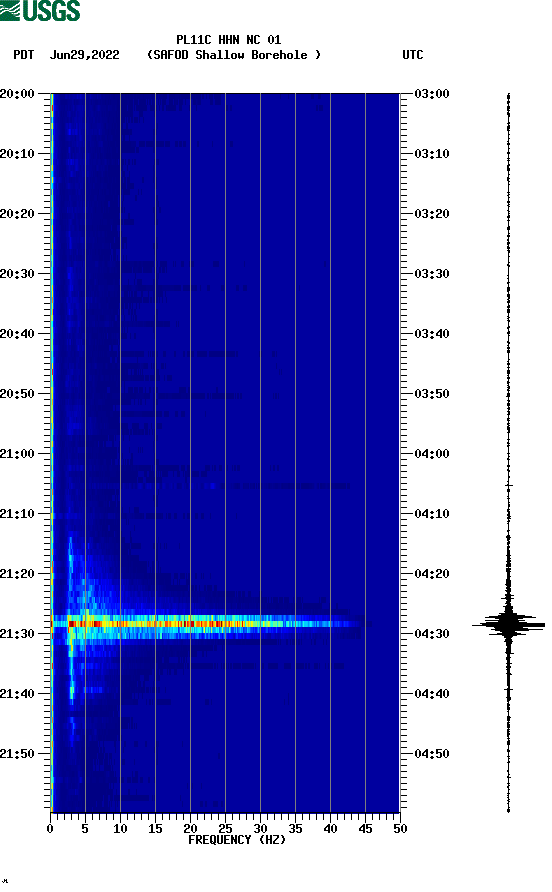
Task: Click the 21:20 PDT time label
Action: (x=17, y=573)
